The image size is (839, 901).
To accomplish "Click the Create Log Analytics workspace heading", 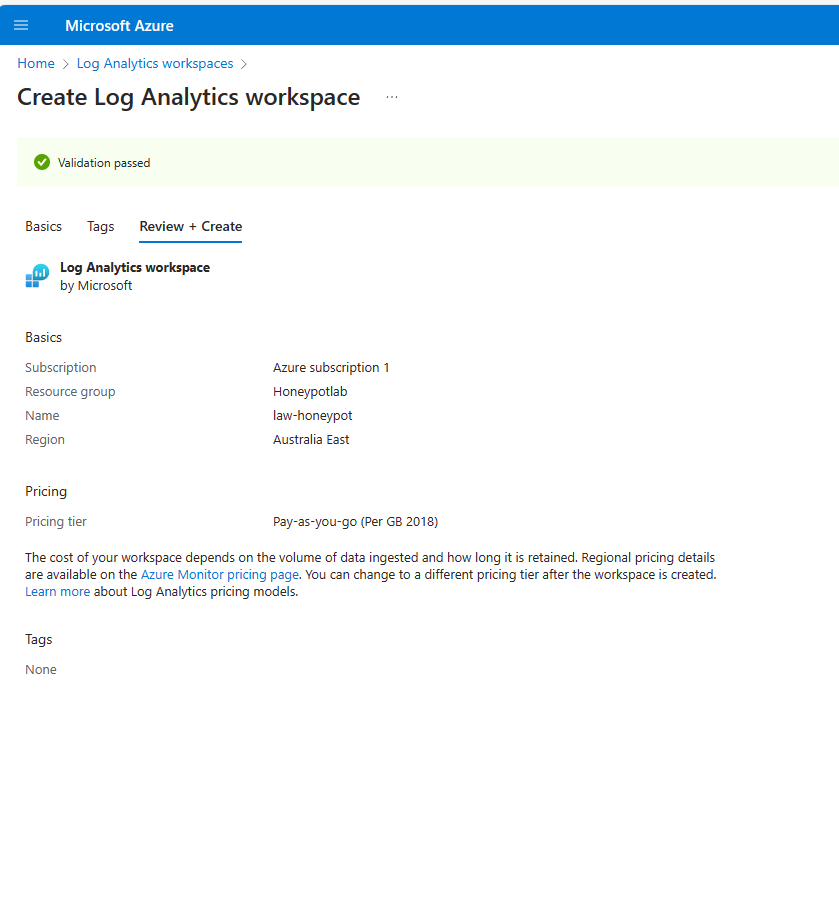I will click(x=188, y=97).
